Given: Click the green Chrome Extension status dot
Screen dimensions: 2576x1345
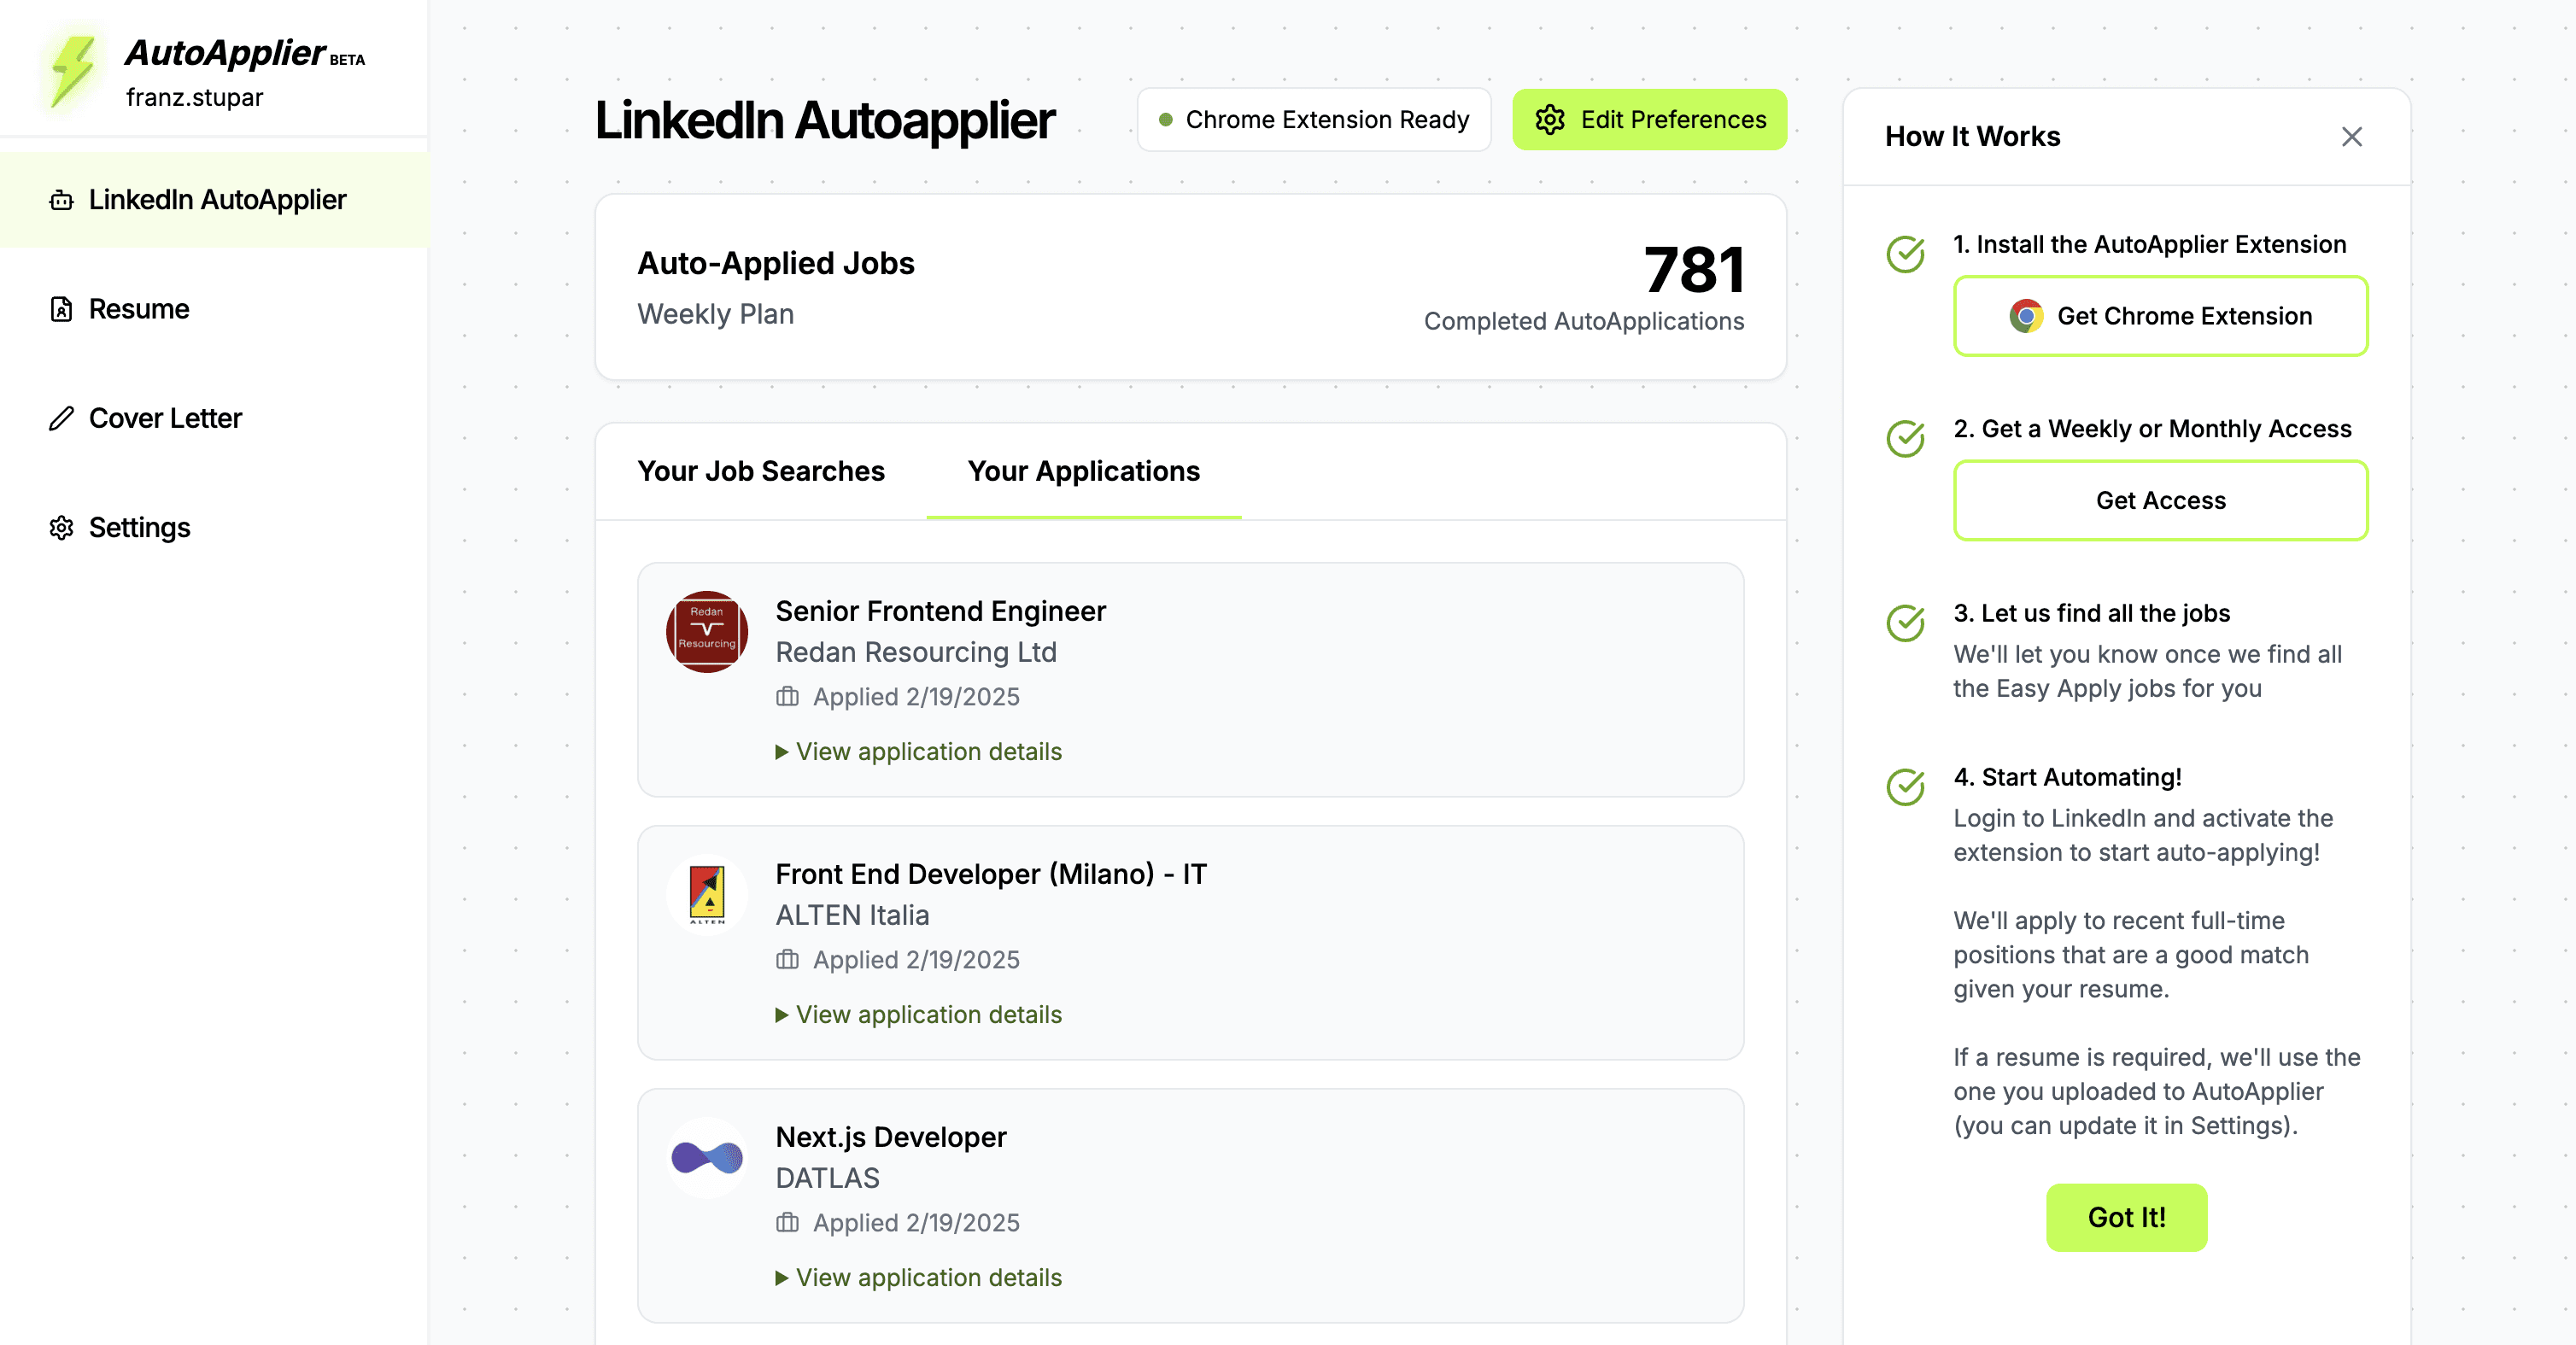Looking at the screenshot, I should [1165, 120].
